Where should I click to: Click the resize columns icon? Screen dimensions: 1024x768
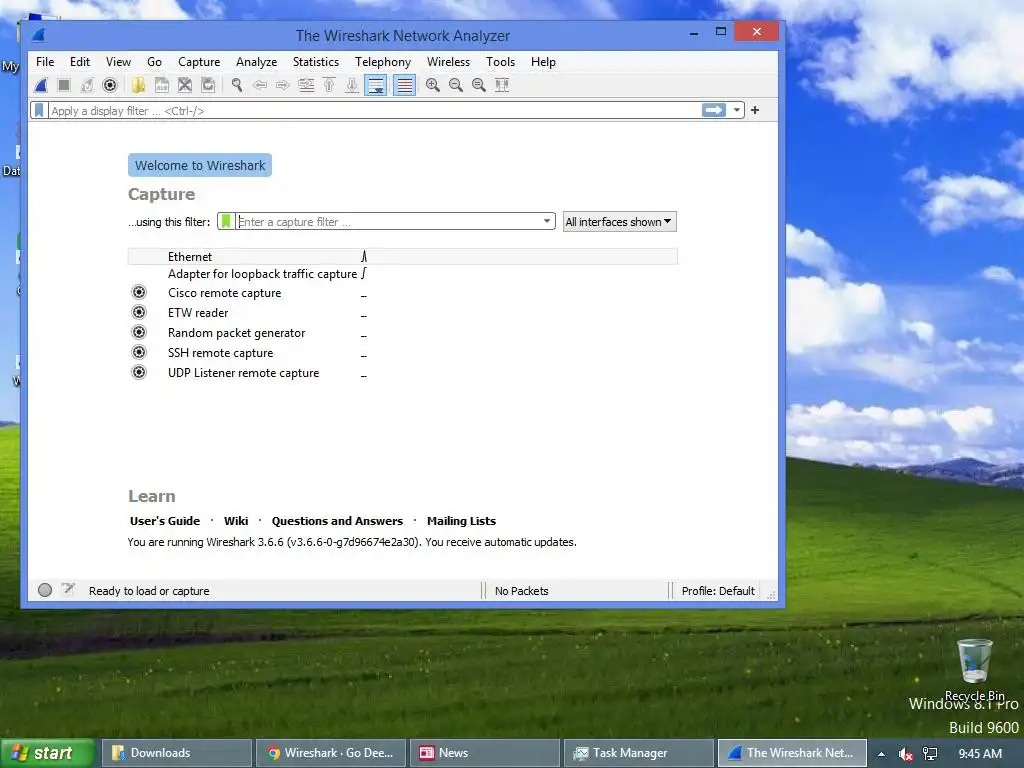tap(502, 85)
